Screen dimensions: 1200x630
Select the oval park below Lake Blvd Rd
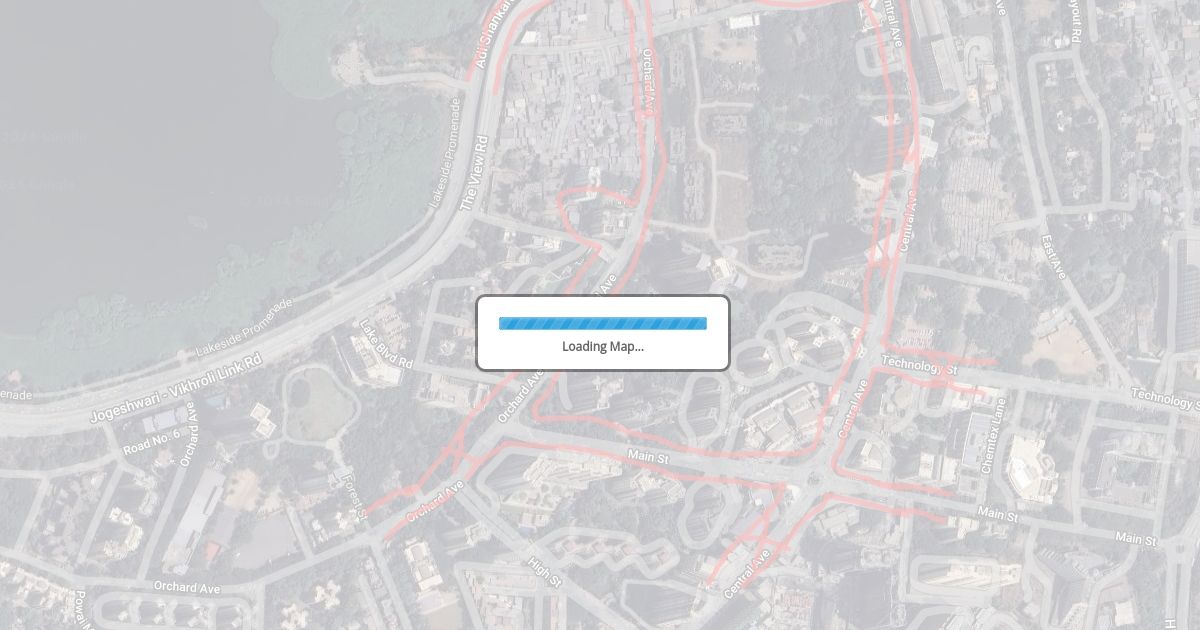318,403
